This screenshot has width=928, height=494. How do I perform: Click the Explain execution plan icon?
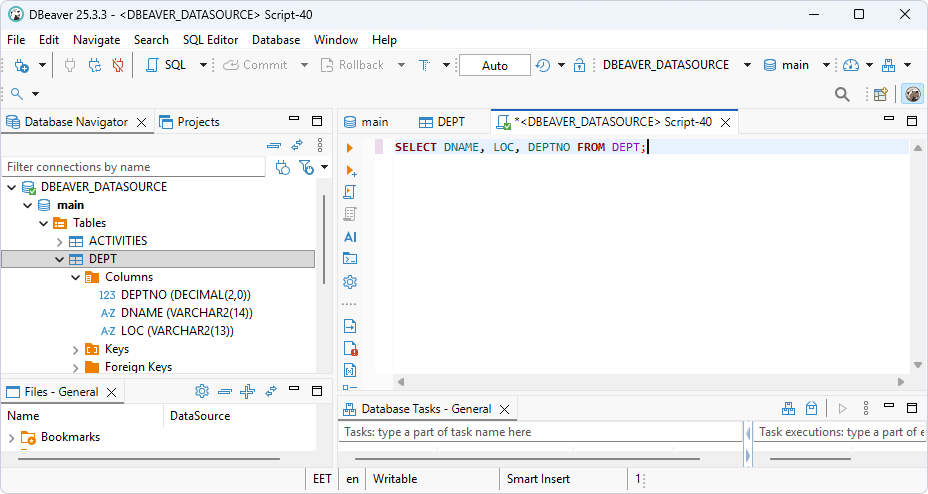pyautogui.click(x=350, y=214)
